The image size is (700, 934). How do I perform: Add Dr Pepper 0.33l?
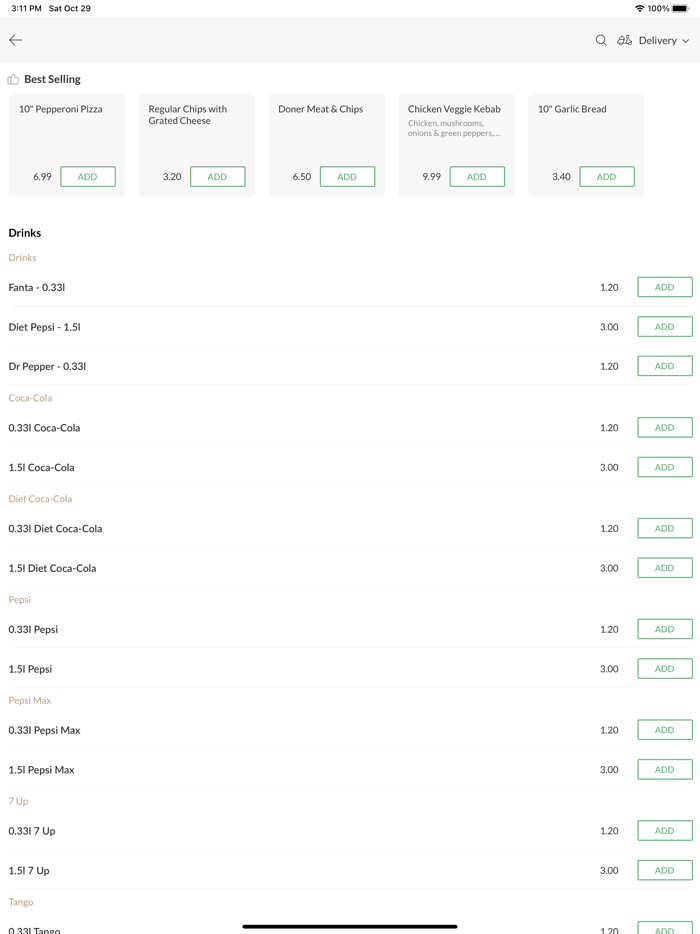click(x=664, y=366)
